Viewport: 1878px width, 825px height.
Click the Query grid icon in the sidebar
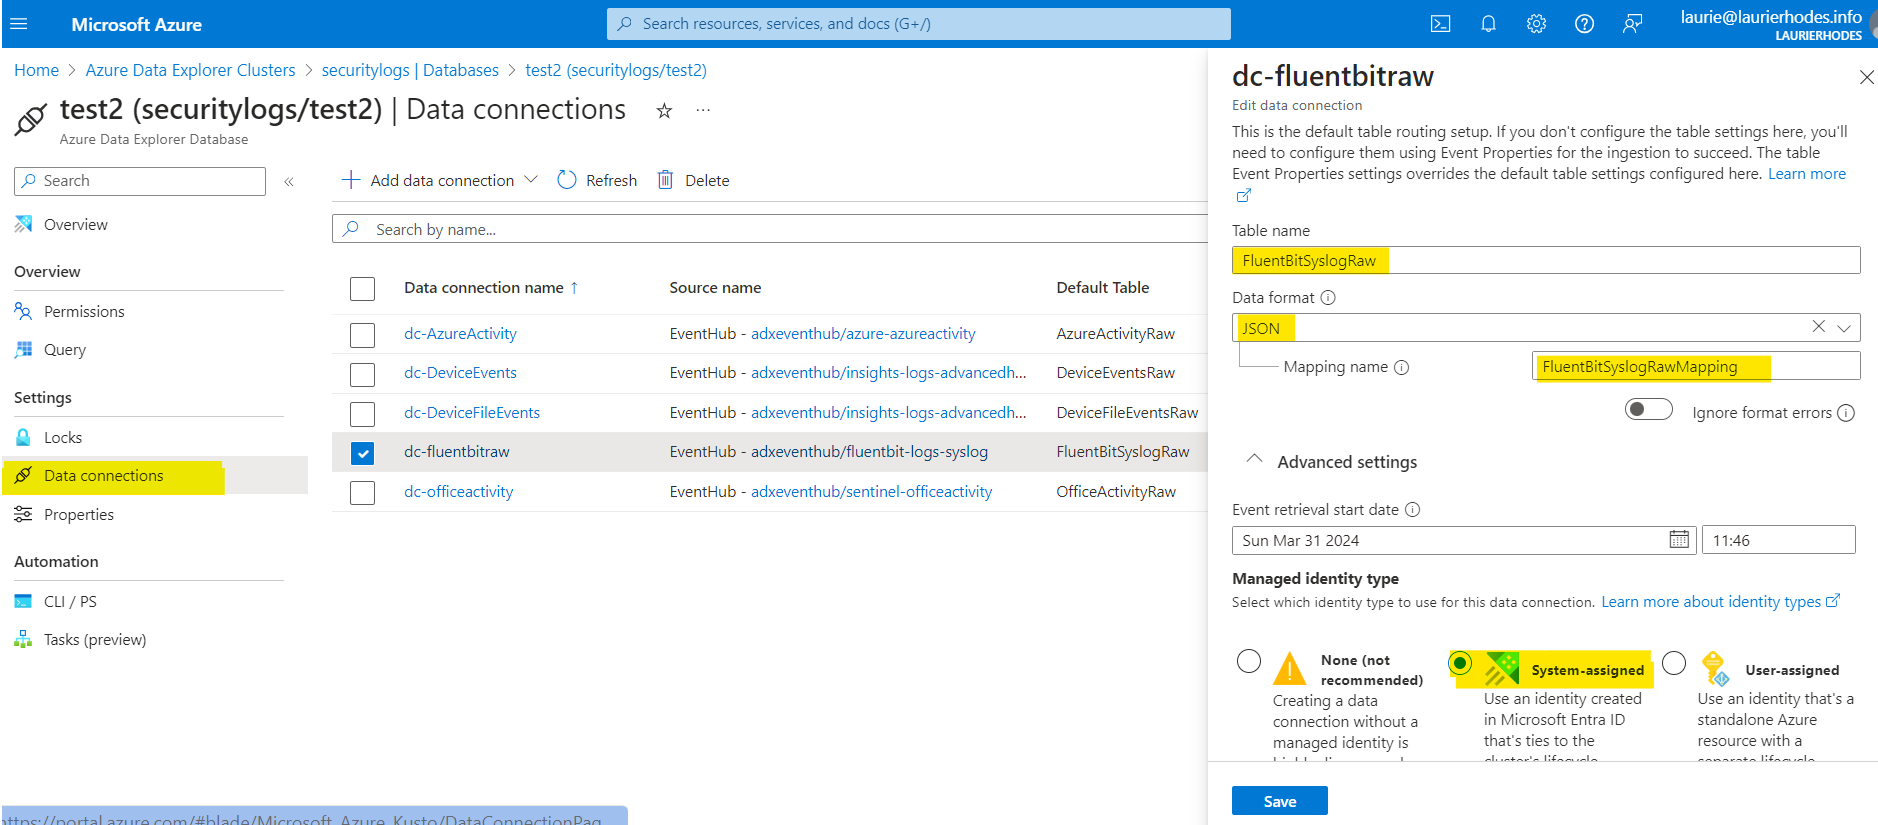coord(23,349)
